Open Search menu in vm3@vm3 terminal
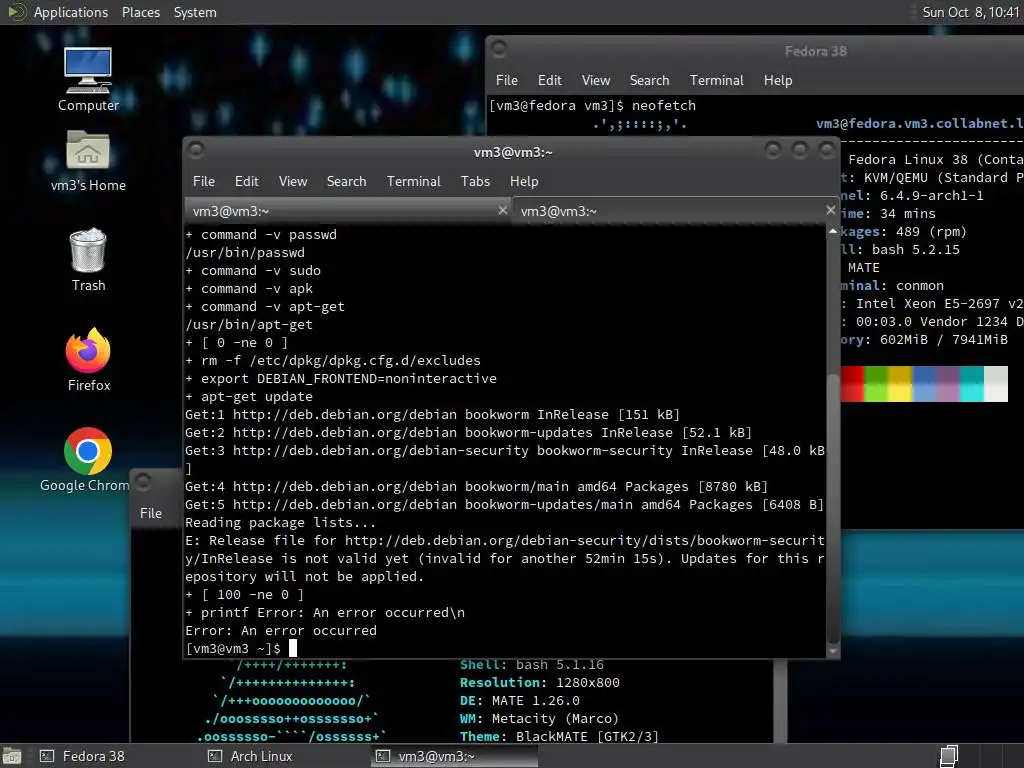 coord(346,182)
